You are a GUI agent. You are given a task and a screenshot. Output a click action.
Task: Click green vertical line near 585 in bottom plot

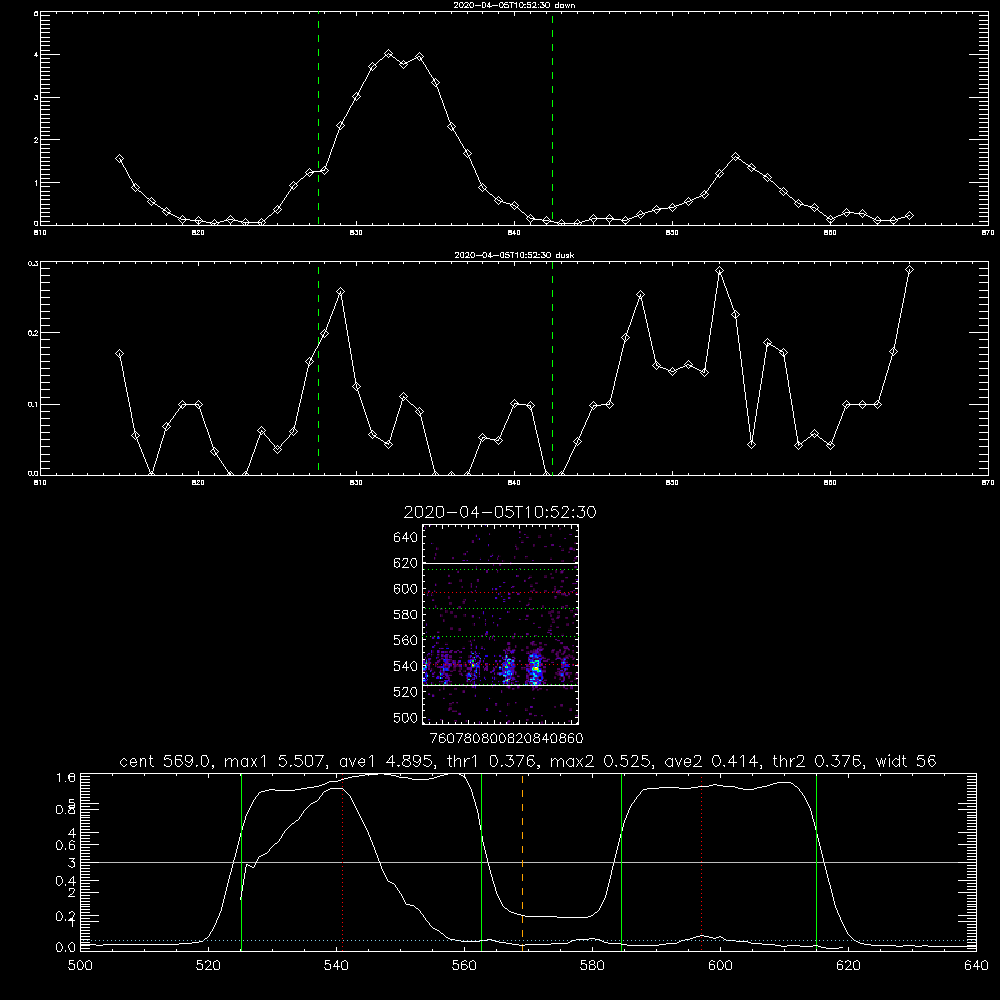[x=621, y=861]
